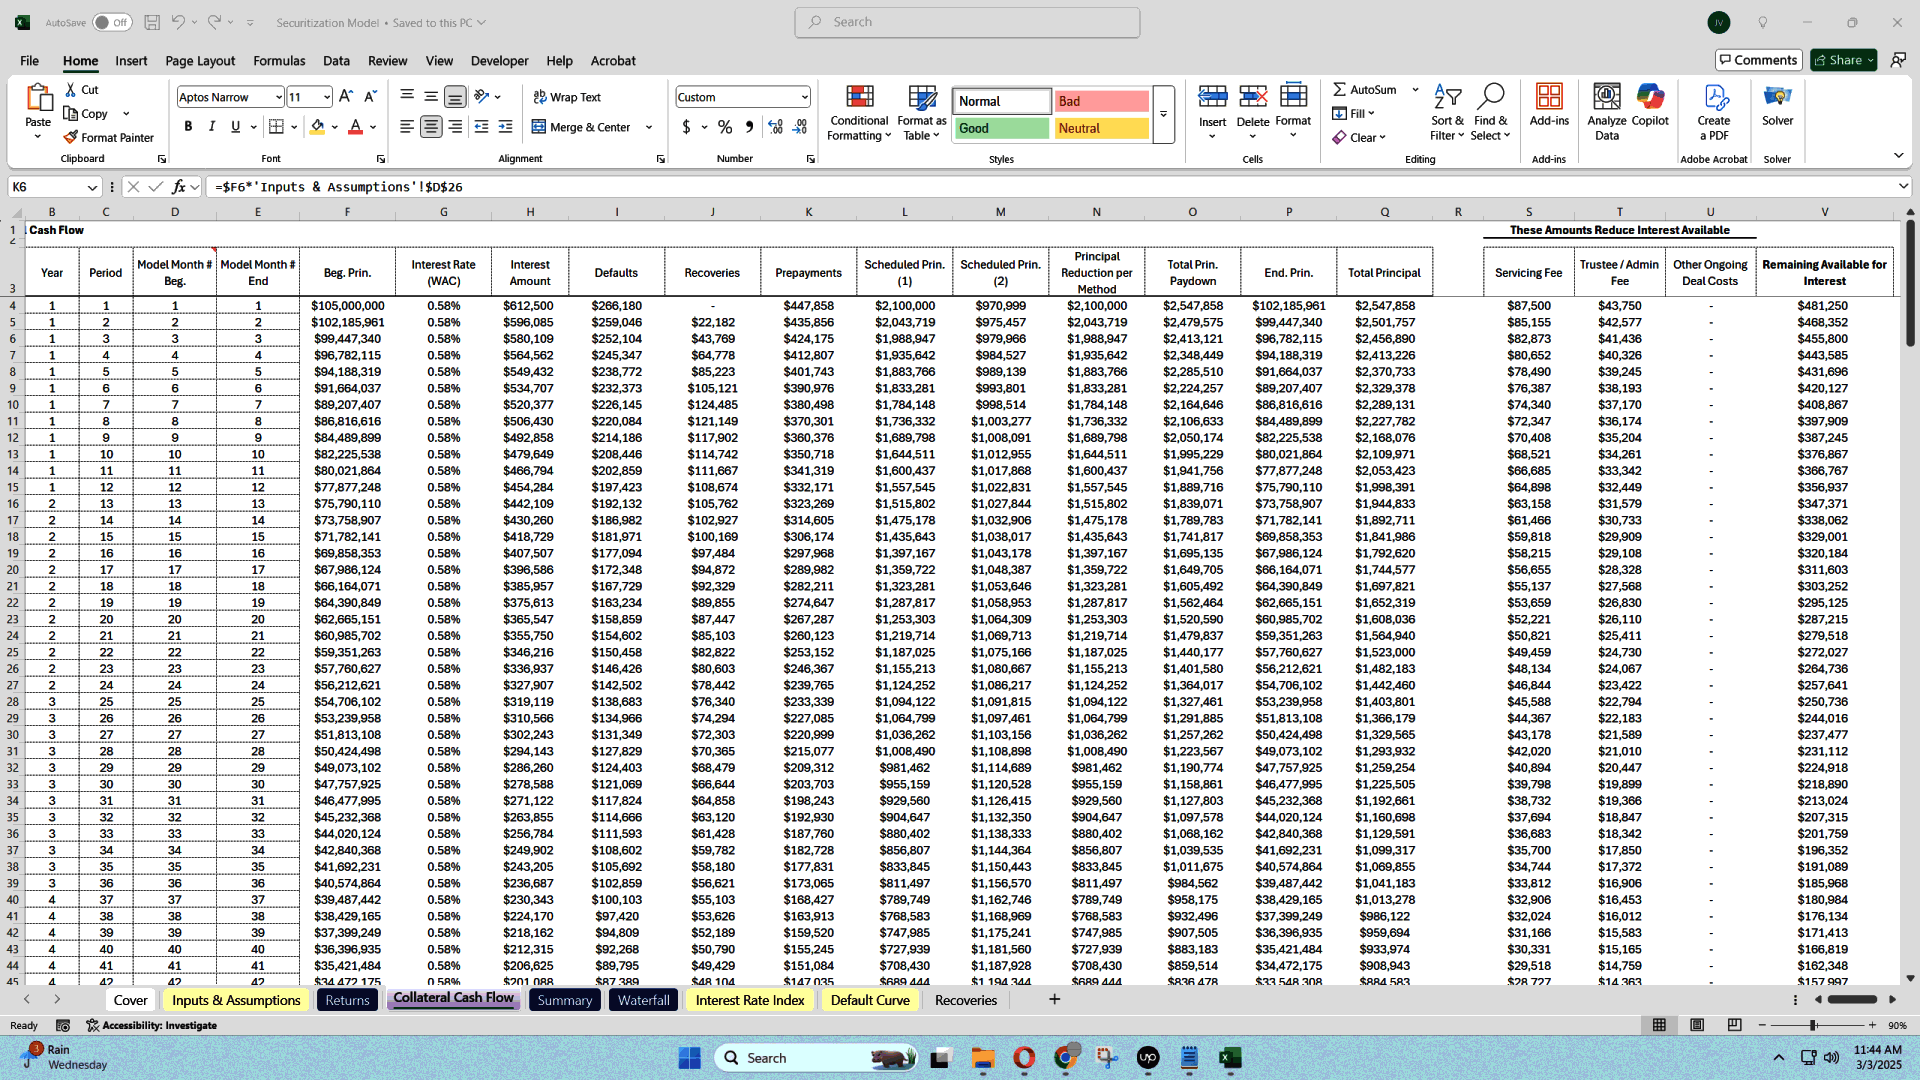Viewport: 1920px width, 1080px height.
Task: Toggle left text alignment
Action: click(407, 127)
